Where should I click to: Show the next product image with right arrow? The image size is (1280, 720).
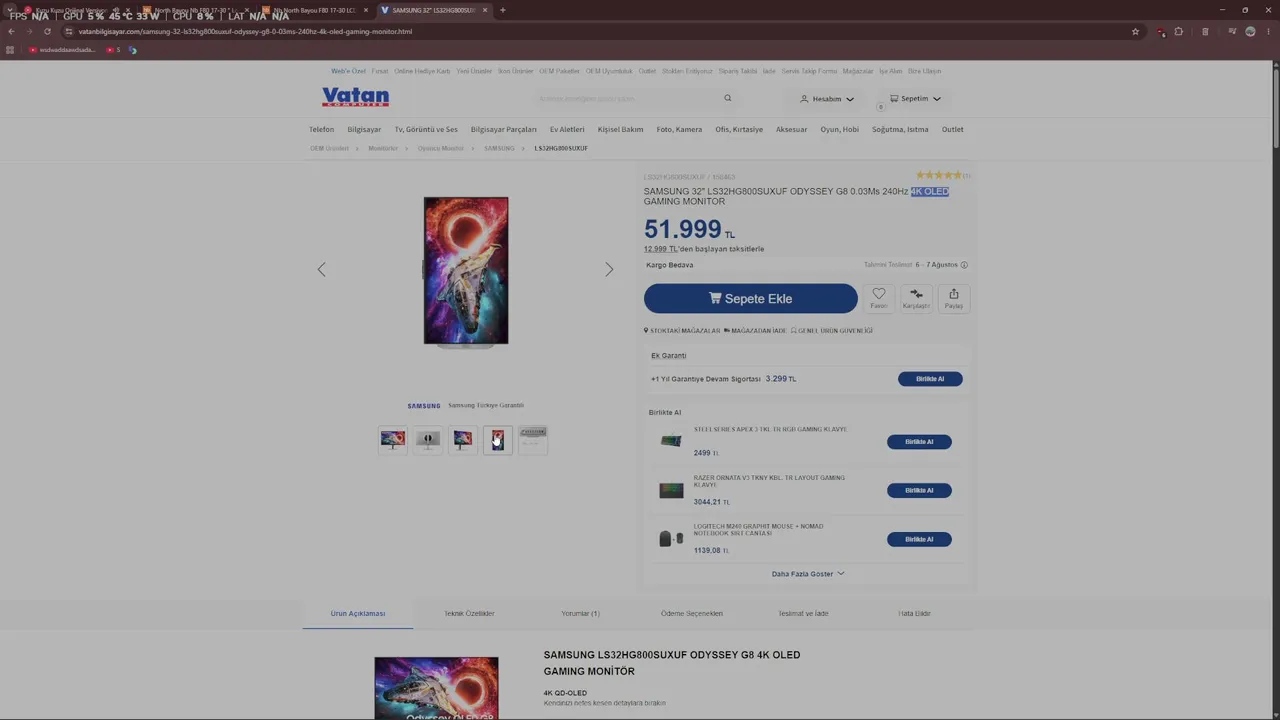609,269
